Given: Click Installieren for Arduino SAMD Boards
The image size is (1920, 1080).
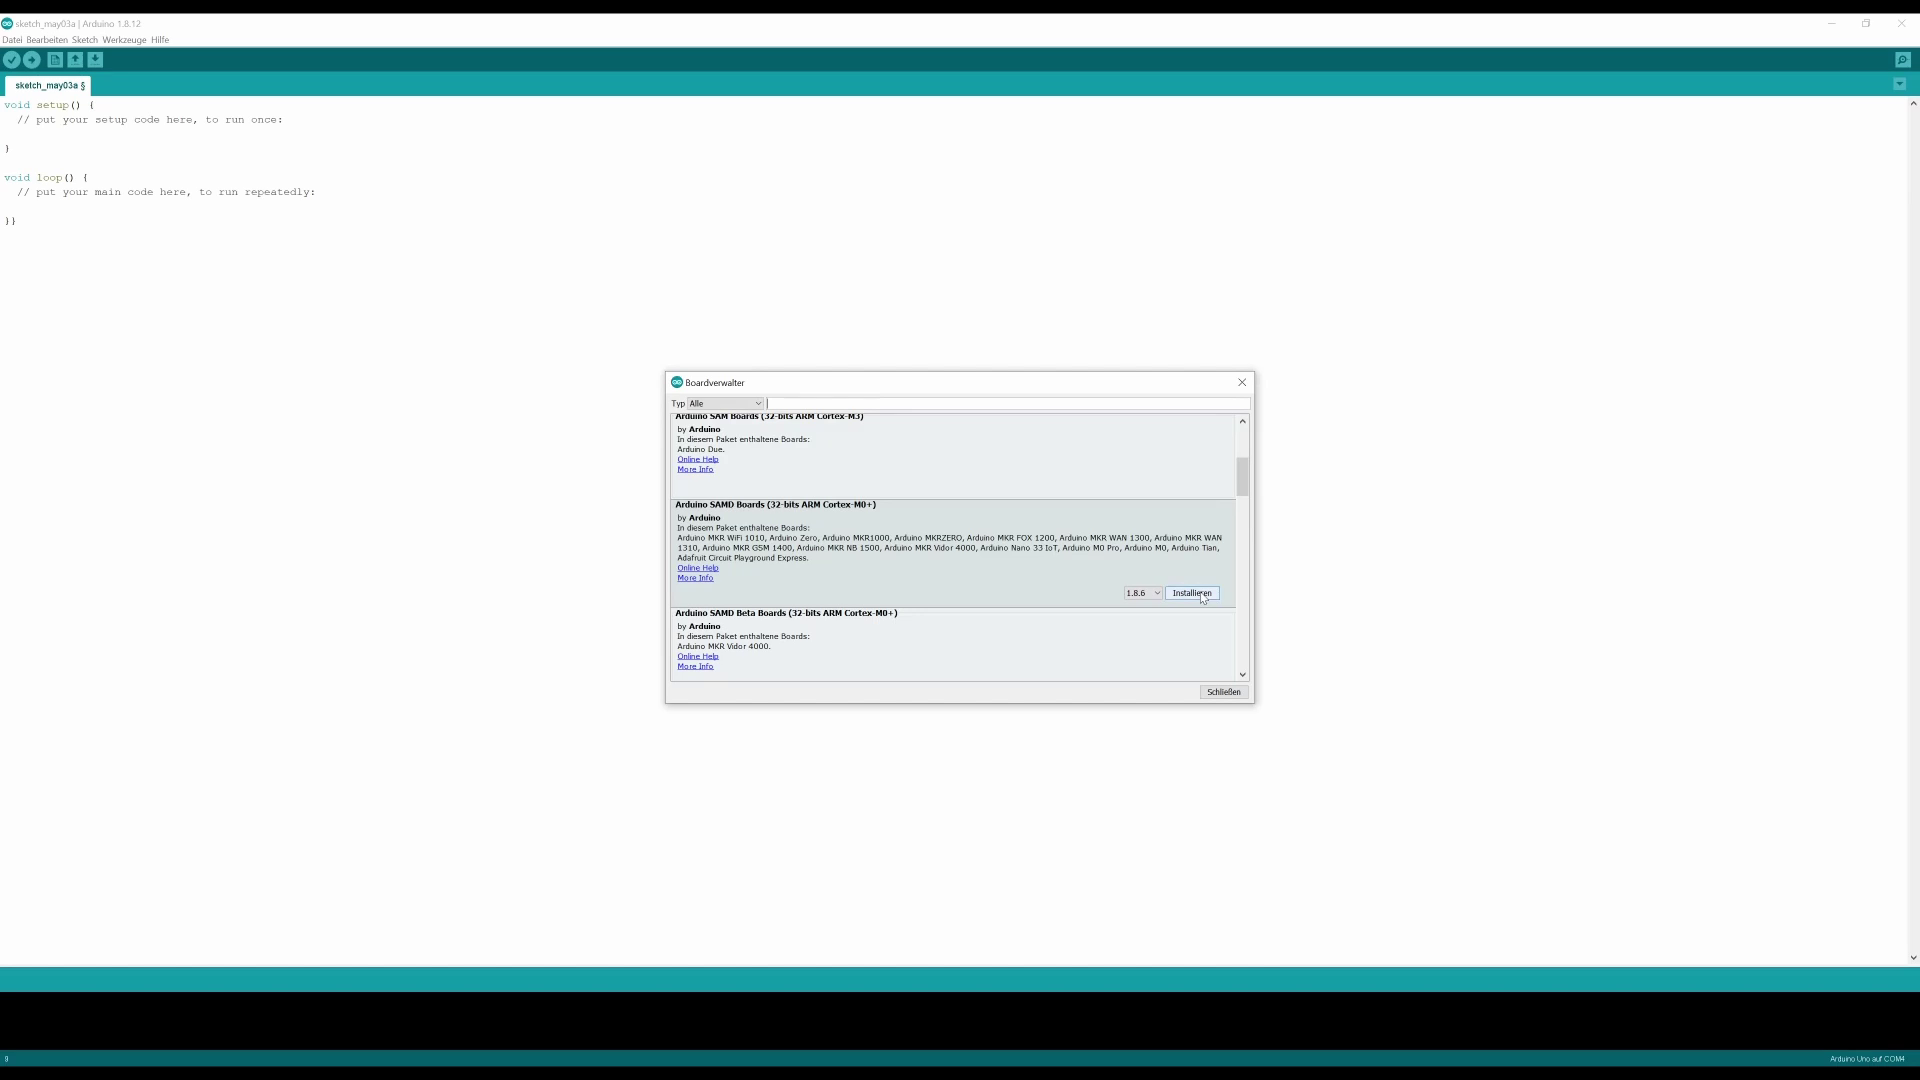Looking at the screenshot, I should coord(1192,594).
